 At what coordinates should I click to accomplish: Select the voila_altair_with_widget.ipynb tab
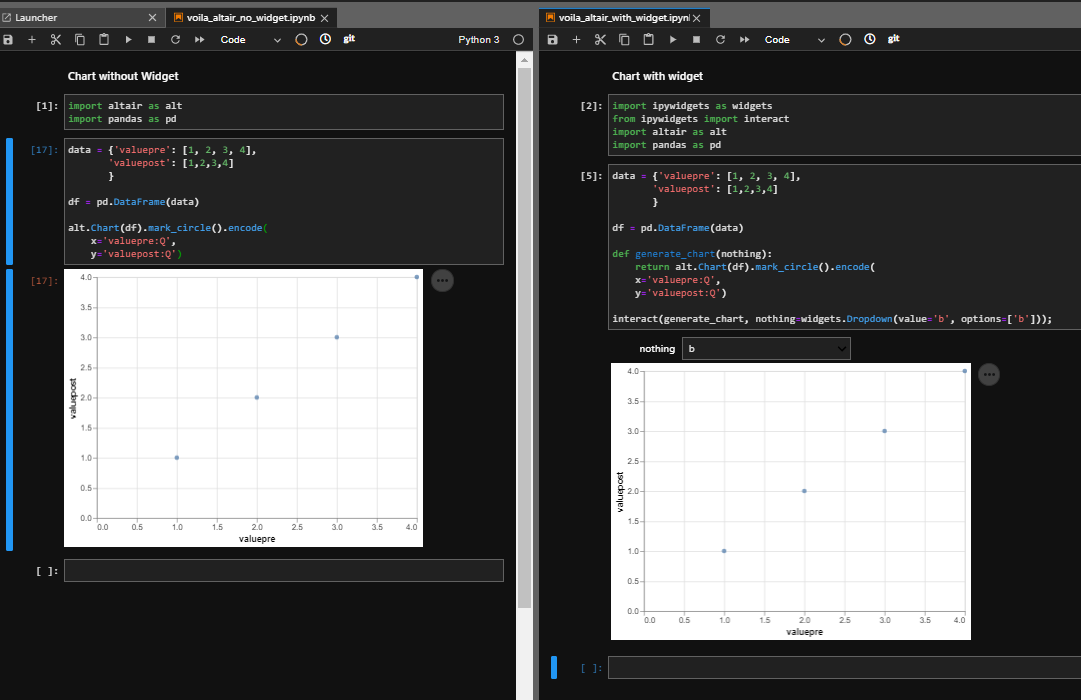click(x=620, y=17)
